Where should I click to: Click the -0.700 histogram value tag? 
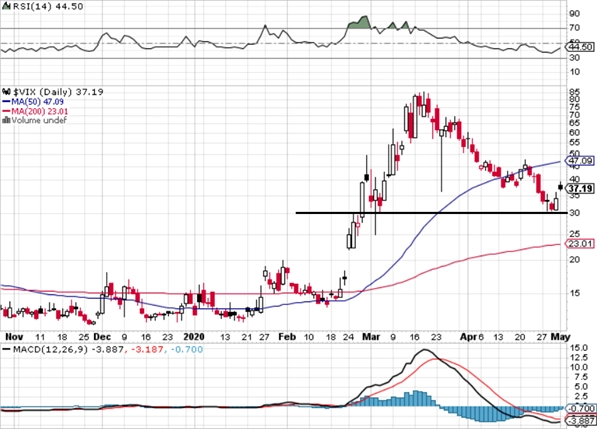click(x=580, y=408)
